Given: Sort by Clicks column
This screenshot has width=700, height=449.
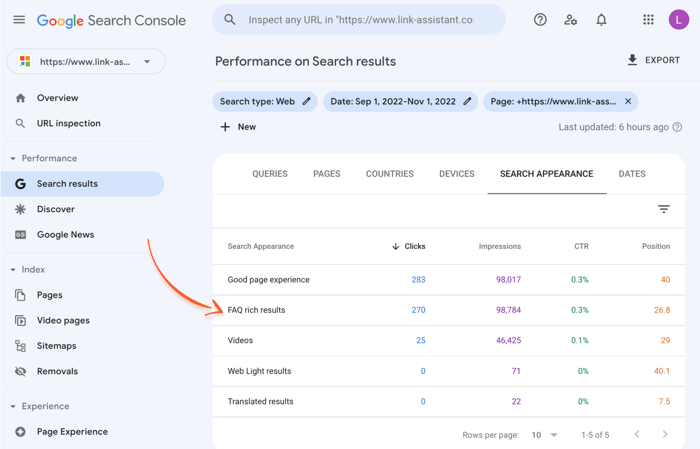Looking at the screenshot, I should [408, 246].
